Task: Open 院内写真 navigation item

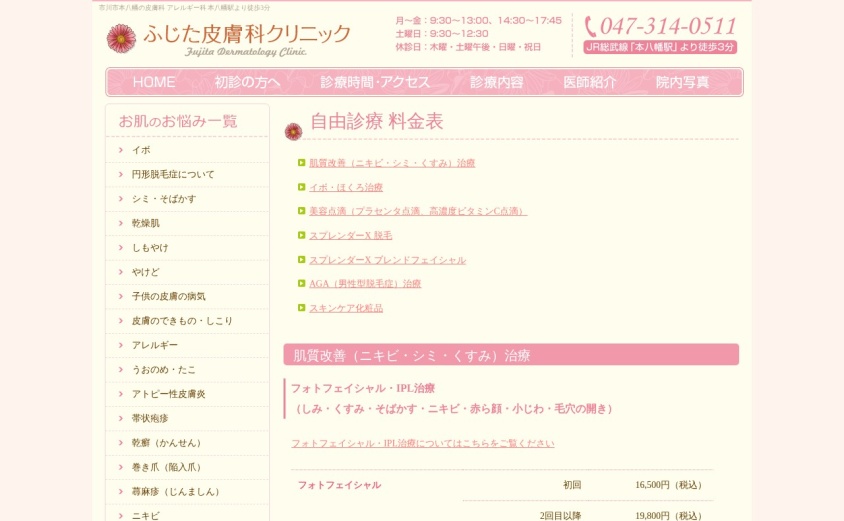Action: (x=683, y=82)
